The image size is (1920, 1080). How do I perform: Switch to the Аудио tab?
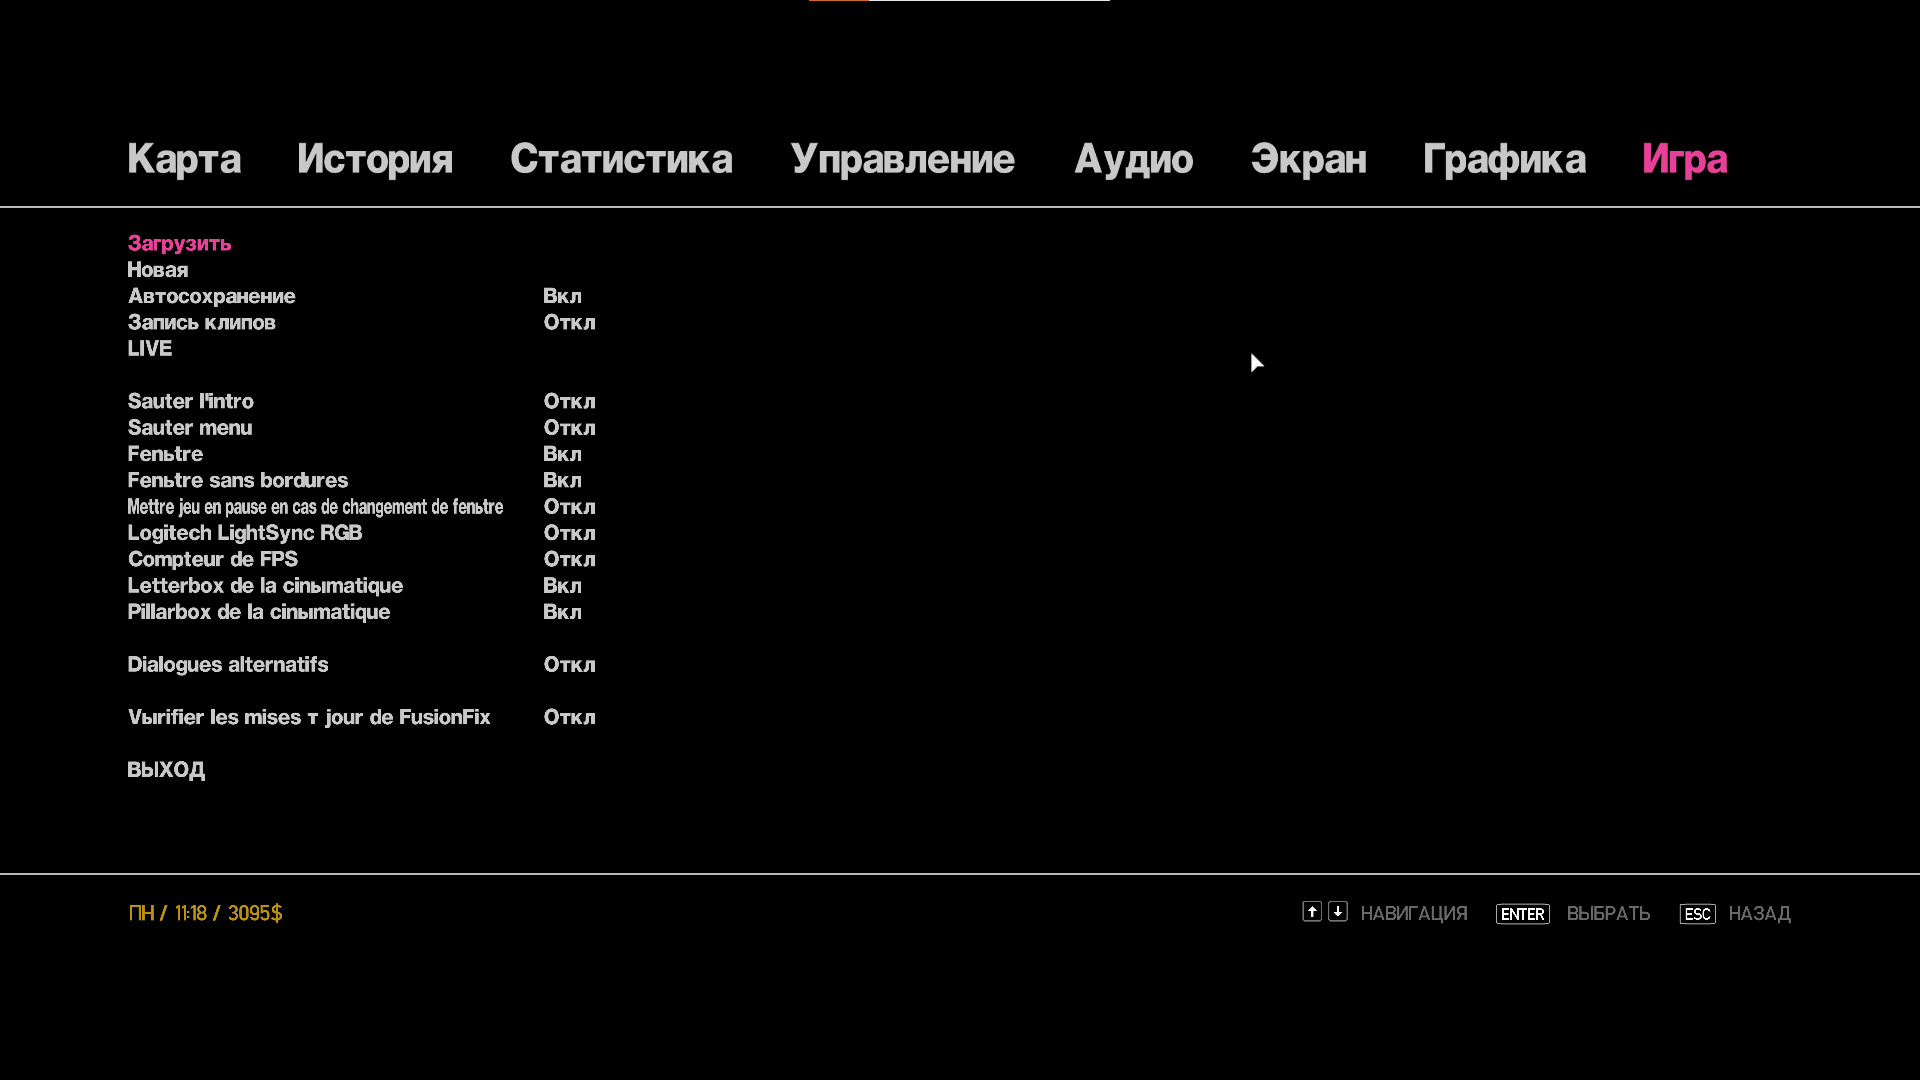(x=1133, y=159)
